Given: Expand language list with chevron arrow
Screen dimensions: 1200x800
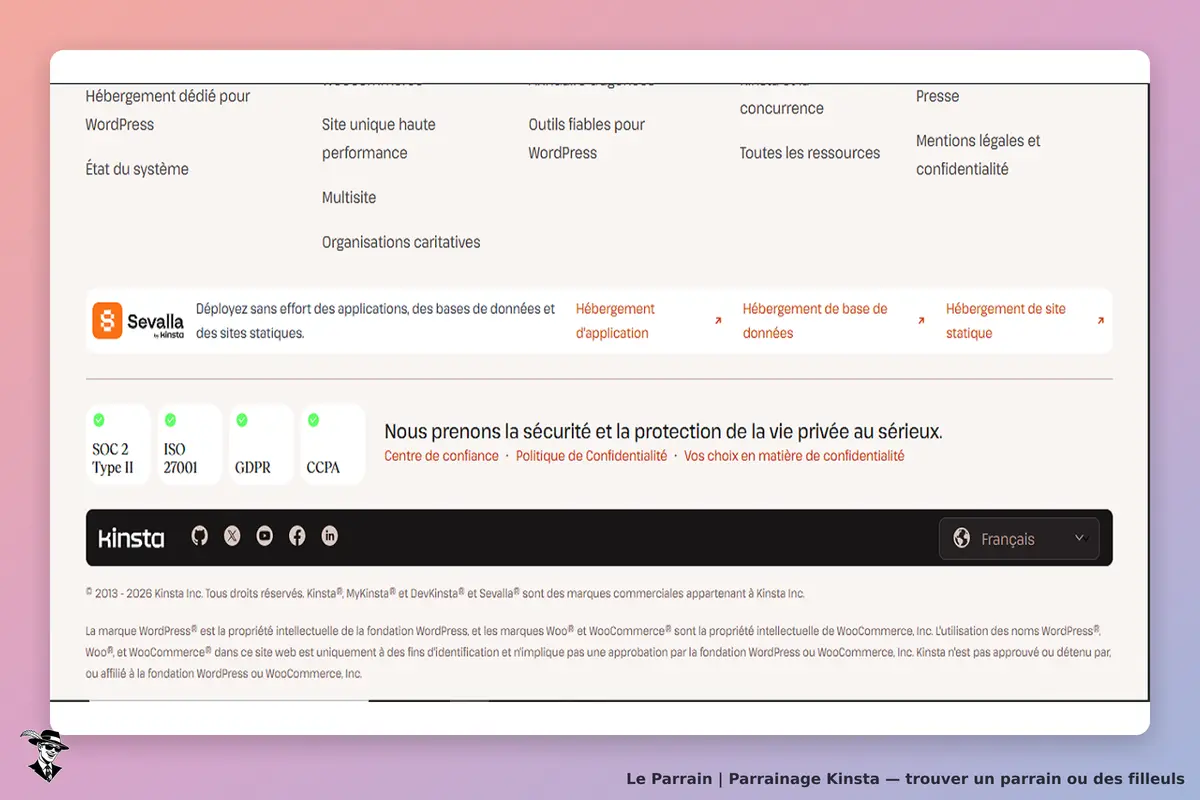Looking at the screenshot, I should tap(1079, 538).
